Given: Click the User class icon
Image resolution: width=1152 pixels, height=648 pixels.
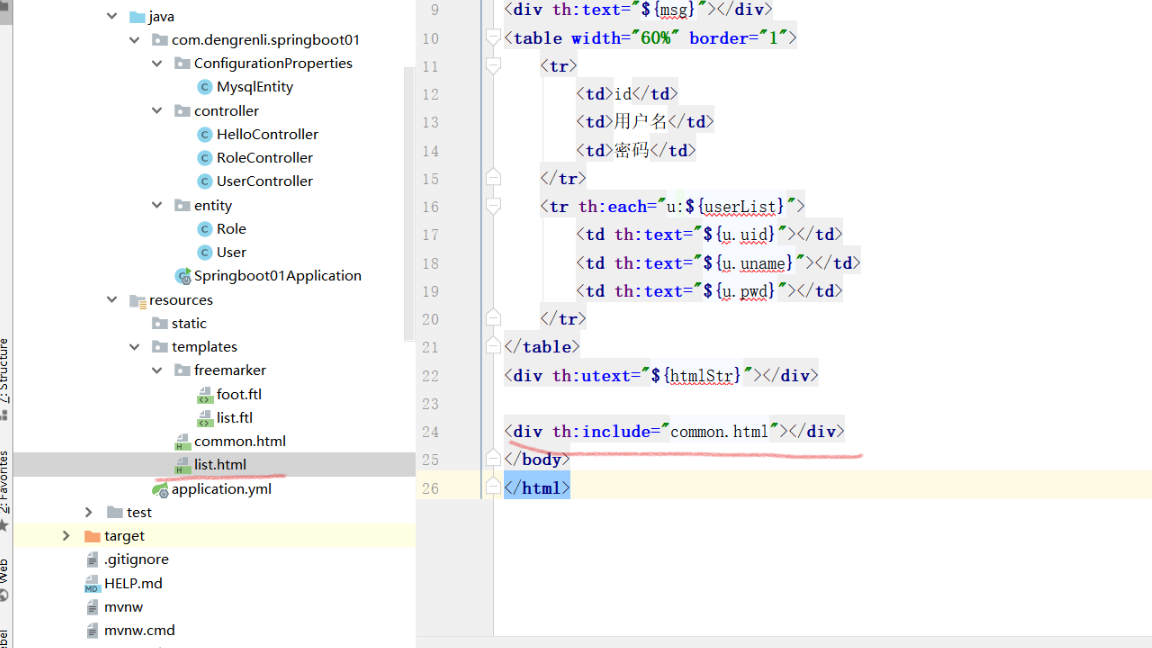Looking at the screenshot, I should click(x=205, y=253).
